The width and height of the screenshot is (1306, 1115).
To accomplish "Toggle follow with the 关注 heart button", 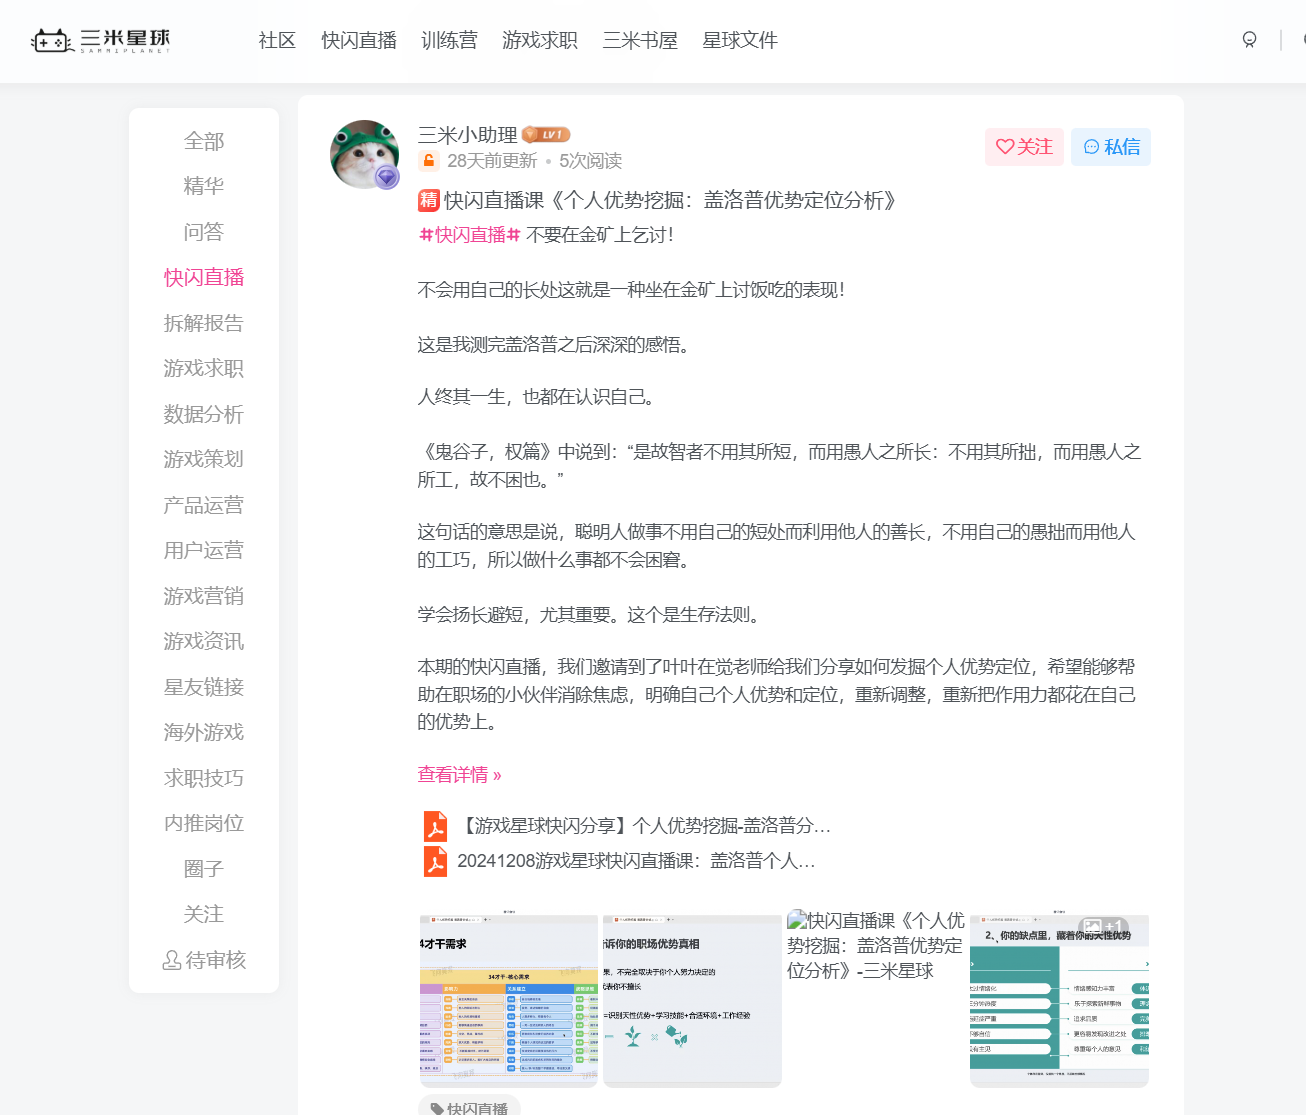I will coord(1024,146).
